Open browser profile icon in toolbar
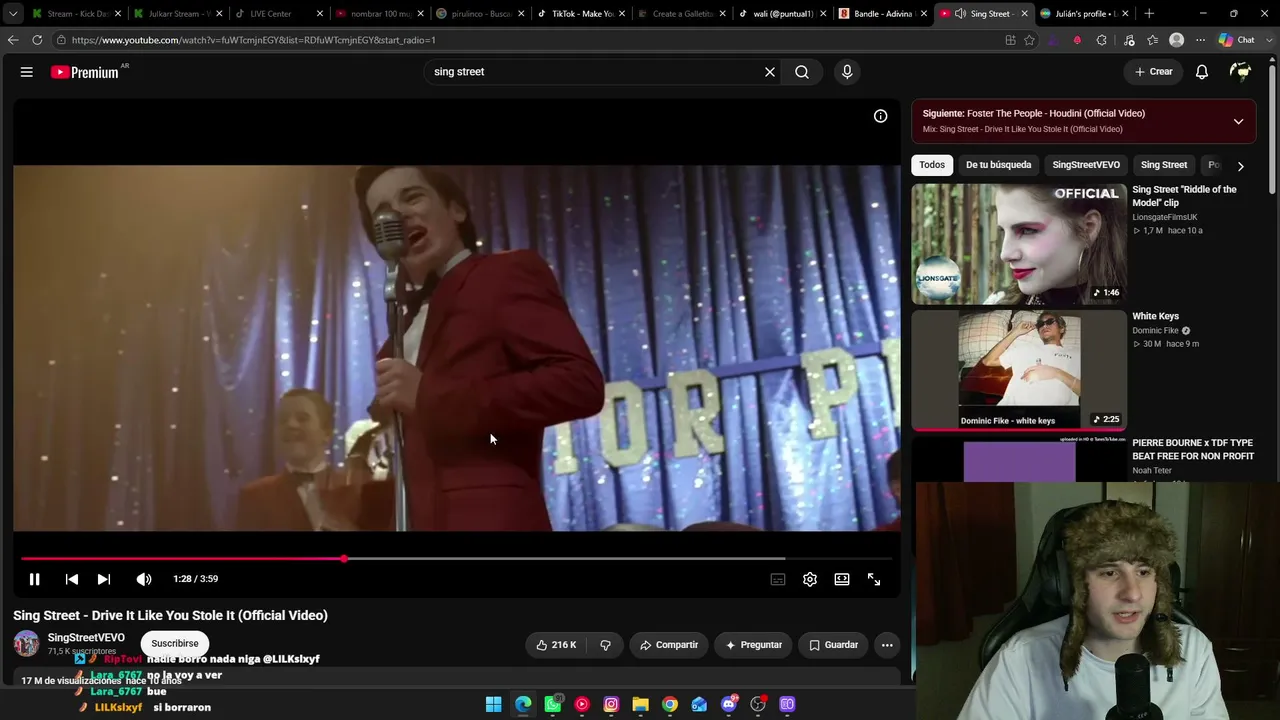Viewport: 1280px width, 720px height. tap(1177, 40)
